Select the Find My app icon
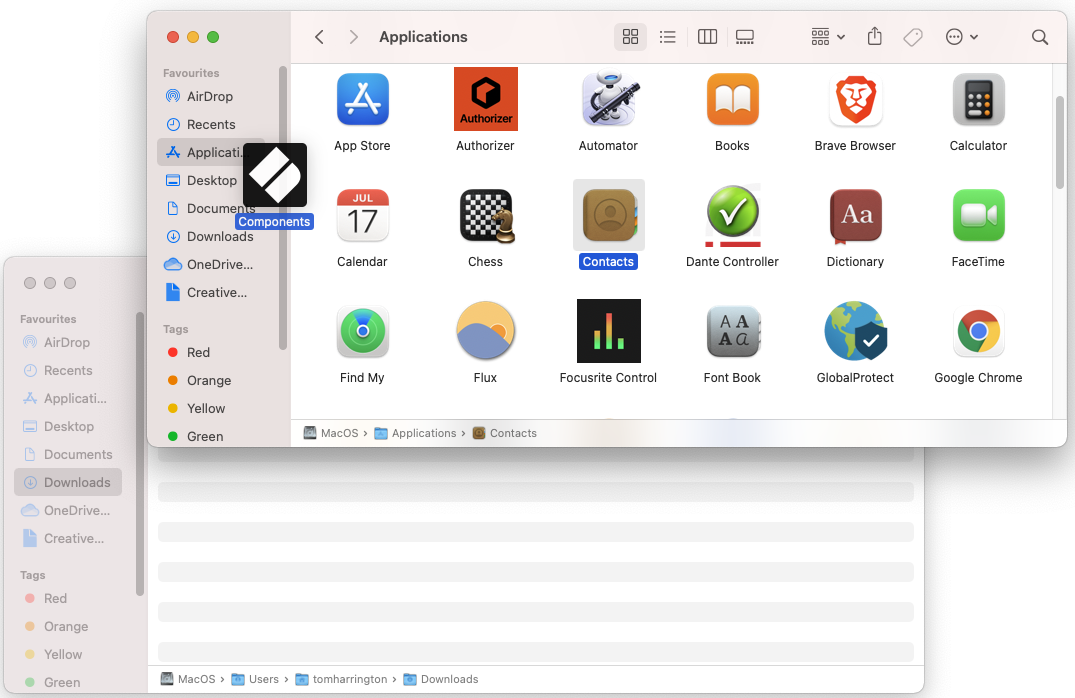The image size is (1075, 698). point(363,331)
